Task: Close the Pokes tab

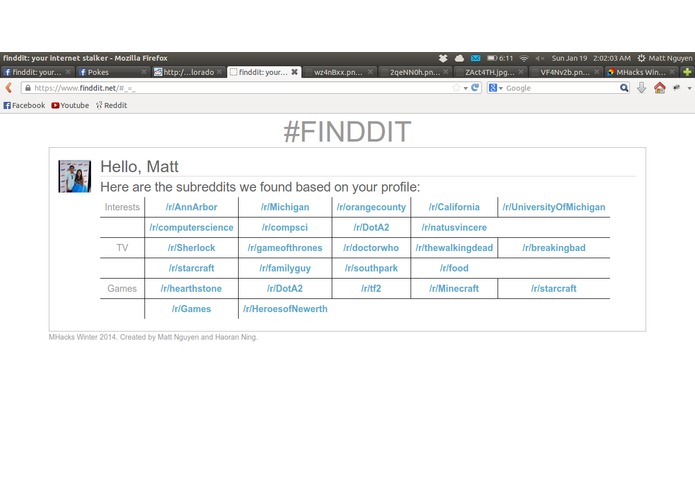Action: point(144,72)
